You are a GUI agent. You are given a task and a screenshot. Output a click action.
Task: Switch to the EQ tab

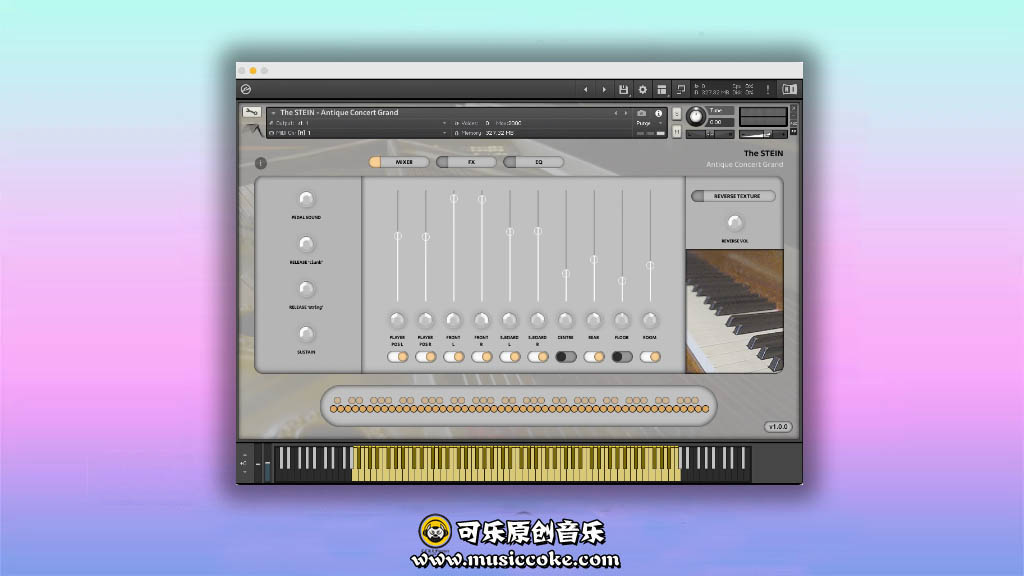point(534,162)
